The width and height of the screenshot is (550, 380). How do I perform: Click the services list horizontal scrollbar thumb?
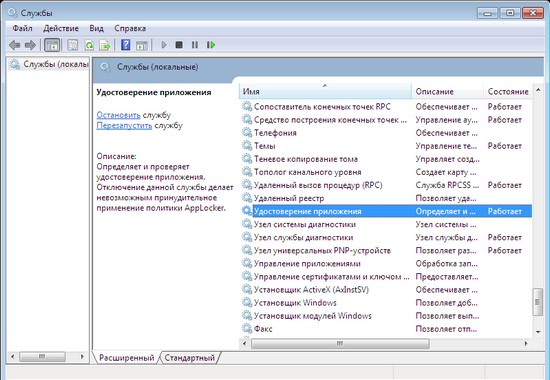[x=340, y=344]
